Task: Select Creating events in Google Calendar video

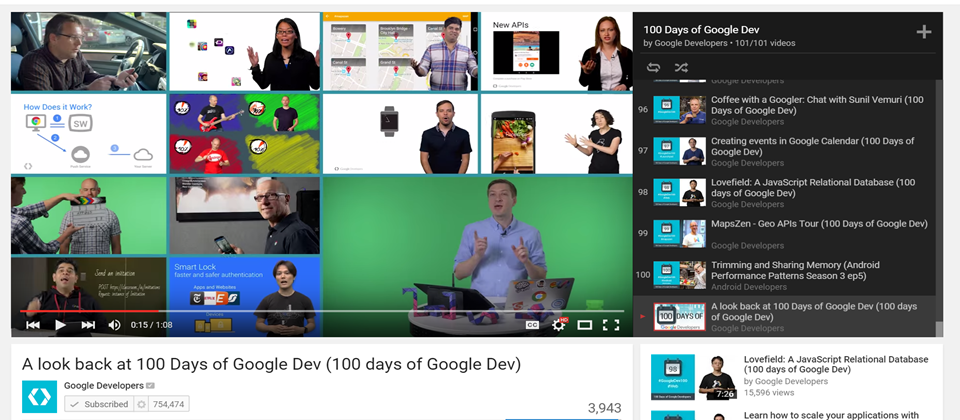Action: 812,146
